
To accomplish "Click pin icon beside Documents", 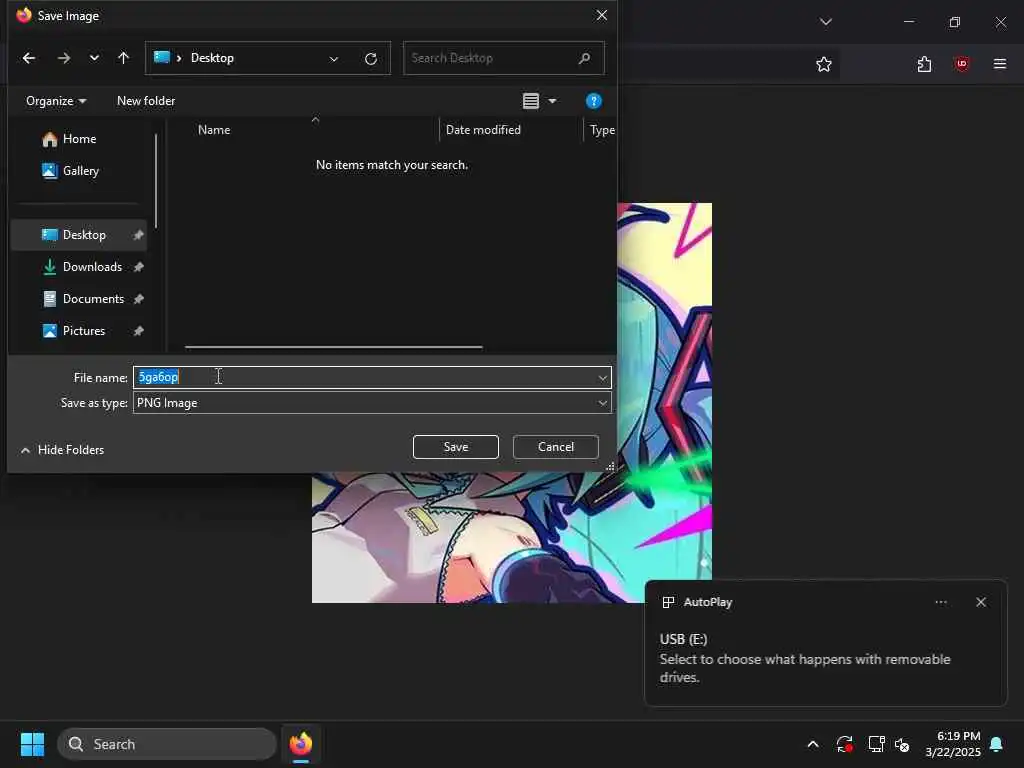I will [138, 299].
